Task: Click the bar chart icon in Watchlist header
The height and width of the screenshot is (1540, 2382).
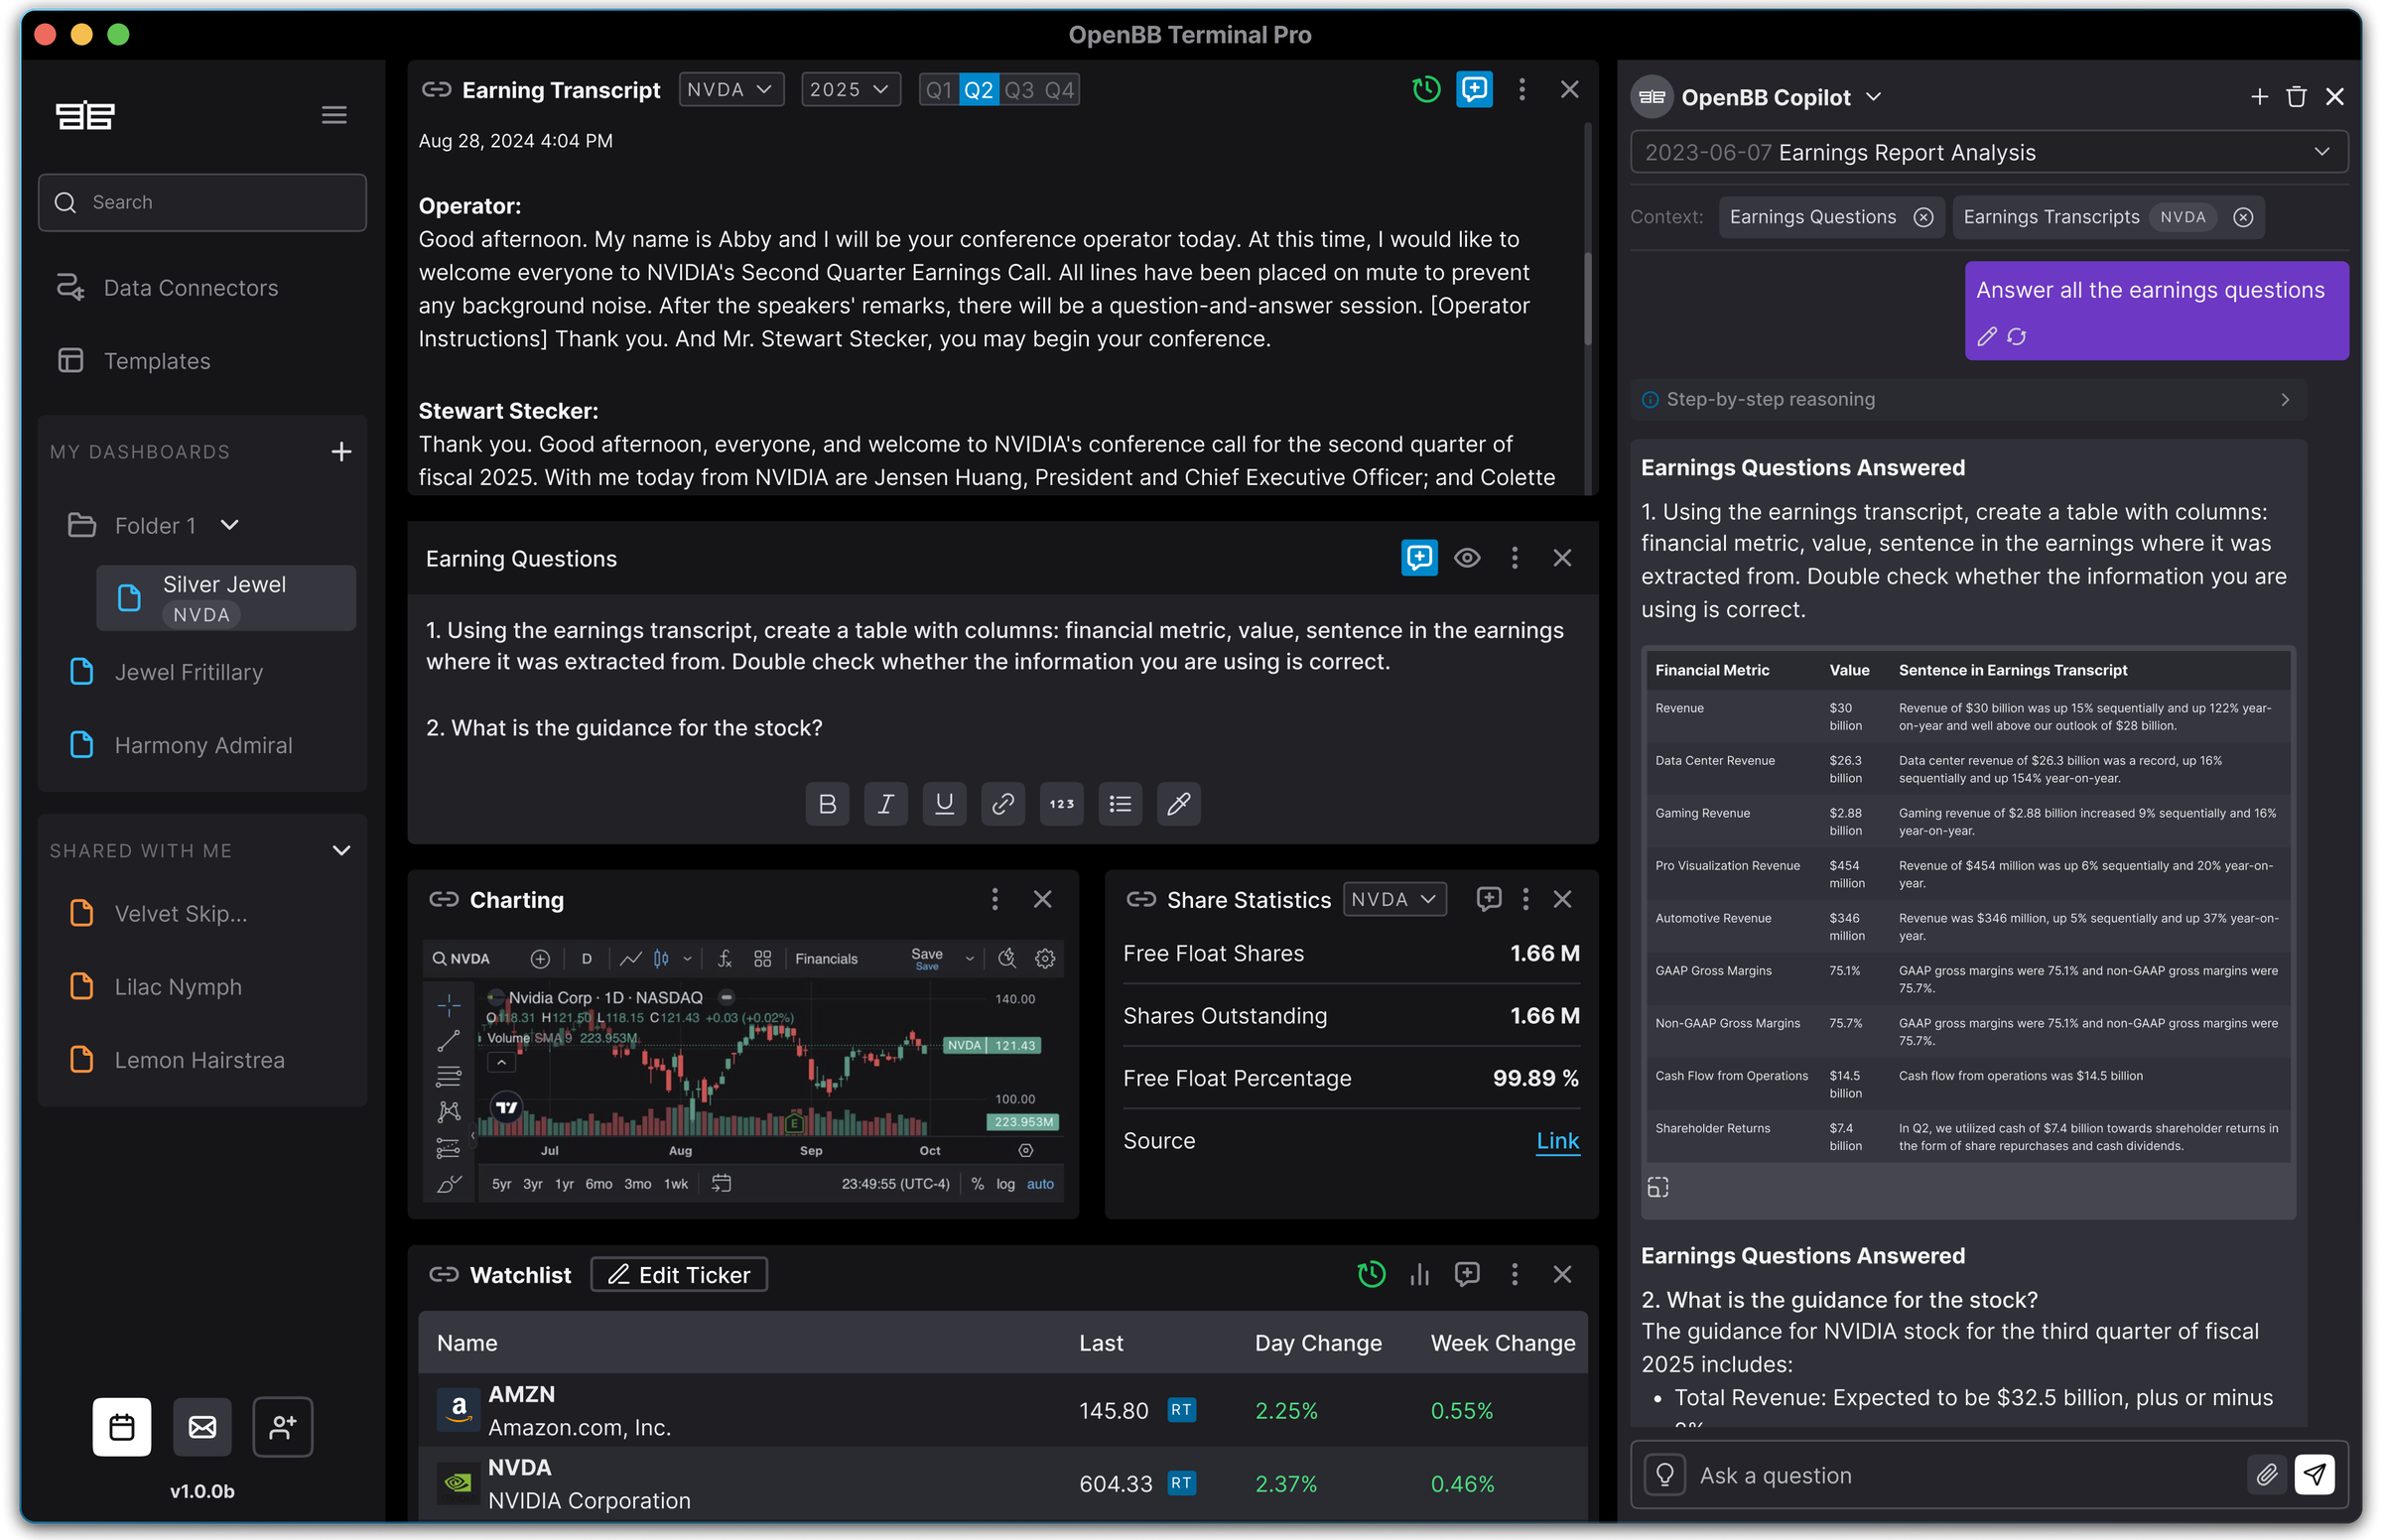Action: click(x=1419, y=1274)
